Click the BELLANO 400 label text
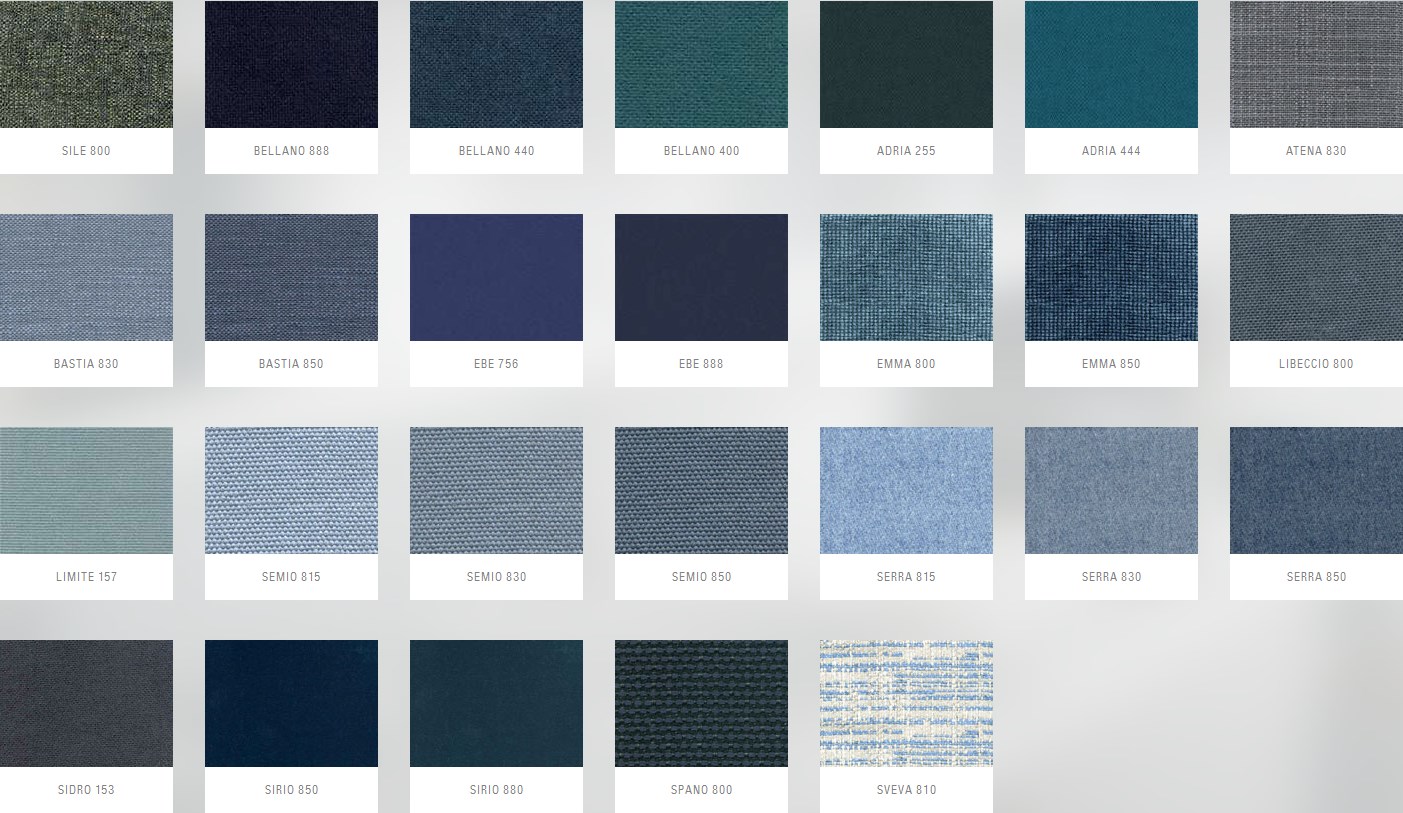The image size is (1403, 813). tap(701, 151)
